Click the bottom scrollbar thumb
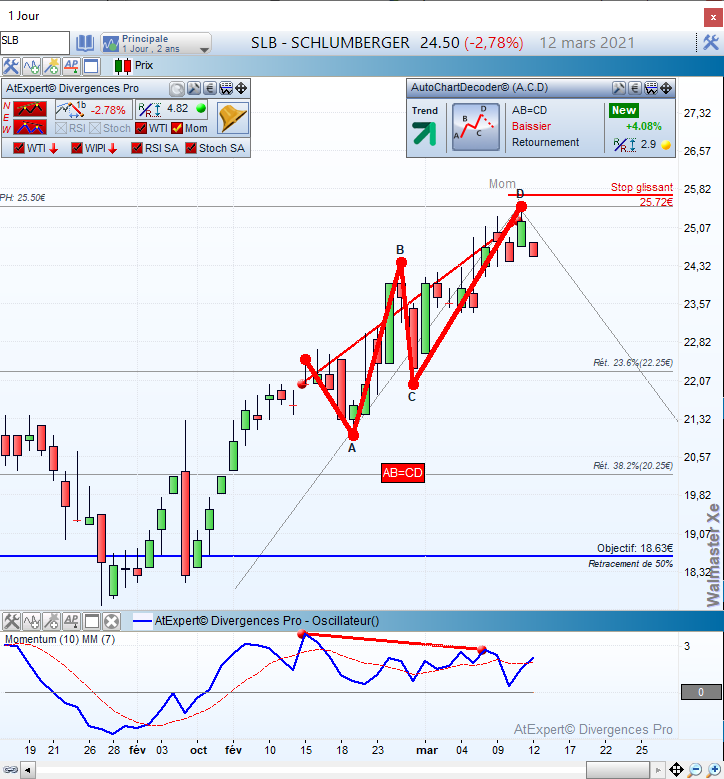724x779 pixels. pyautogui.click(x=617, y=770)
